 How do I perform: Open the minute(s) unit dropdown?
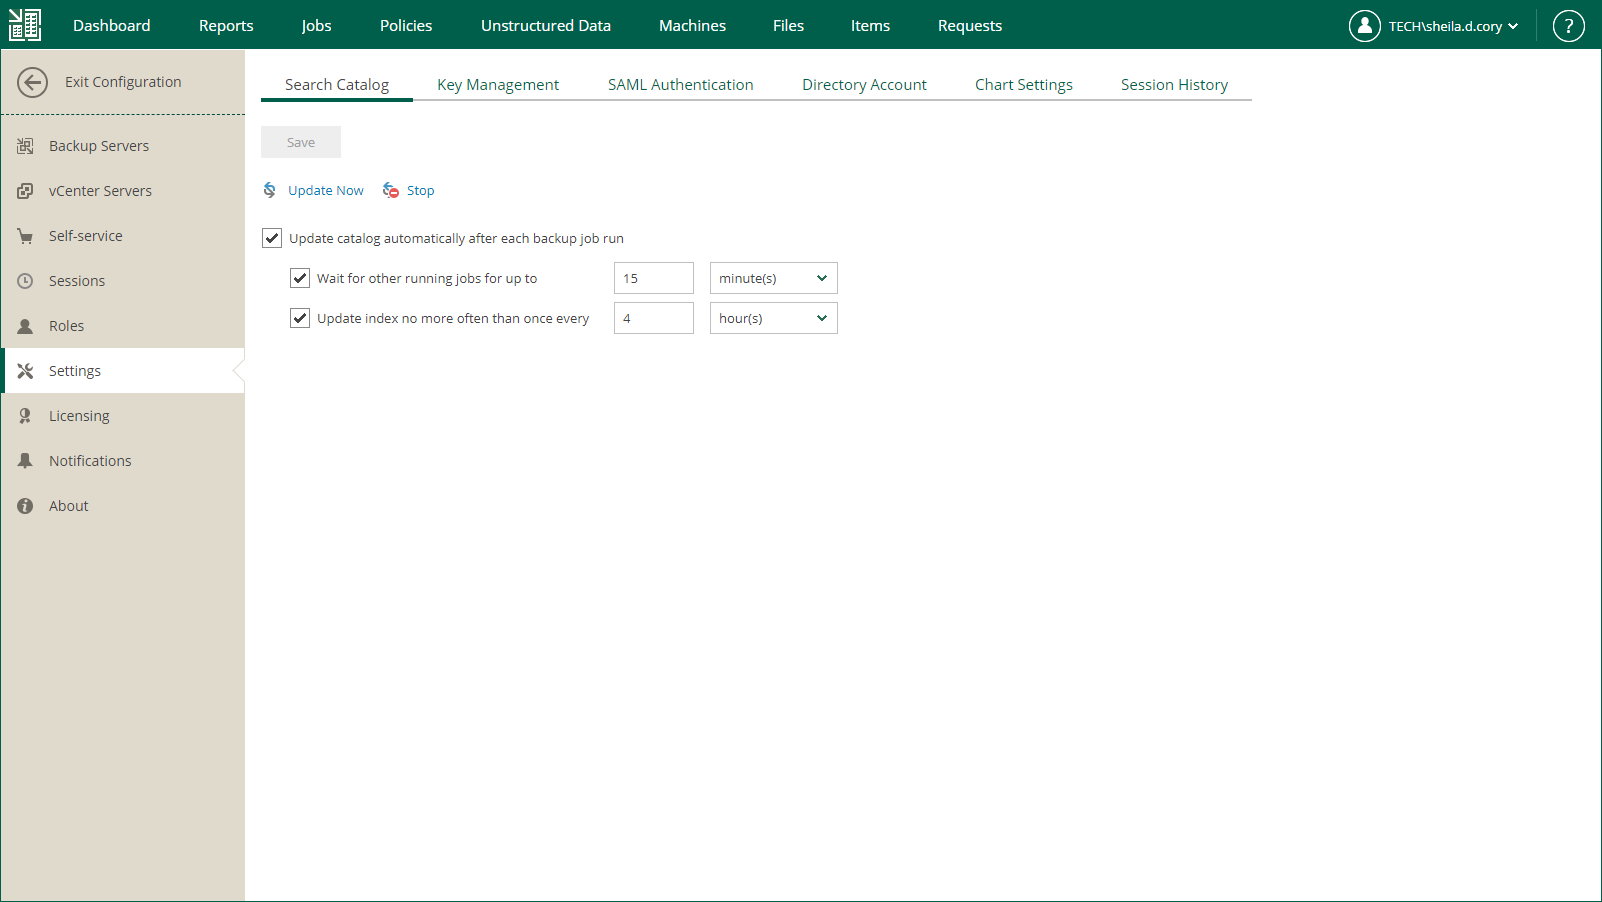(x=774, y=278)
